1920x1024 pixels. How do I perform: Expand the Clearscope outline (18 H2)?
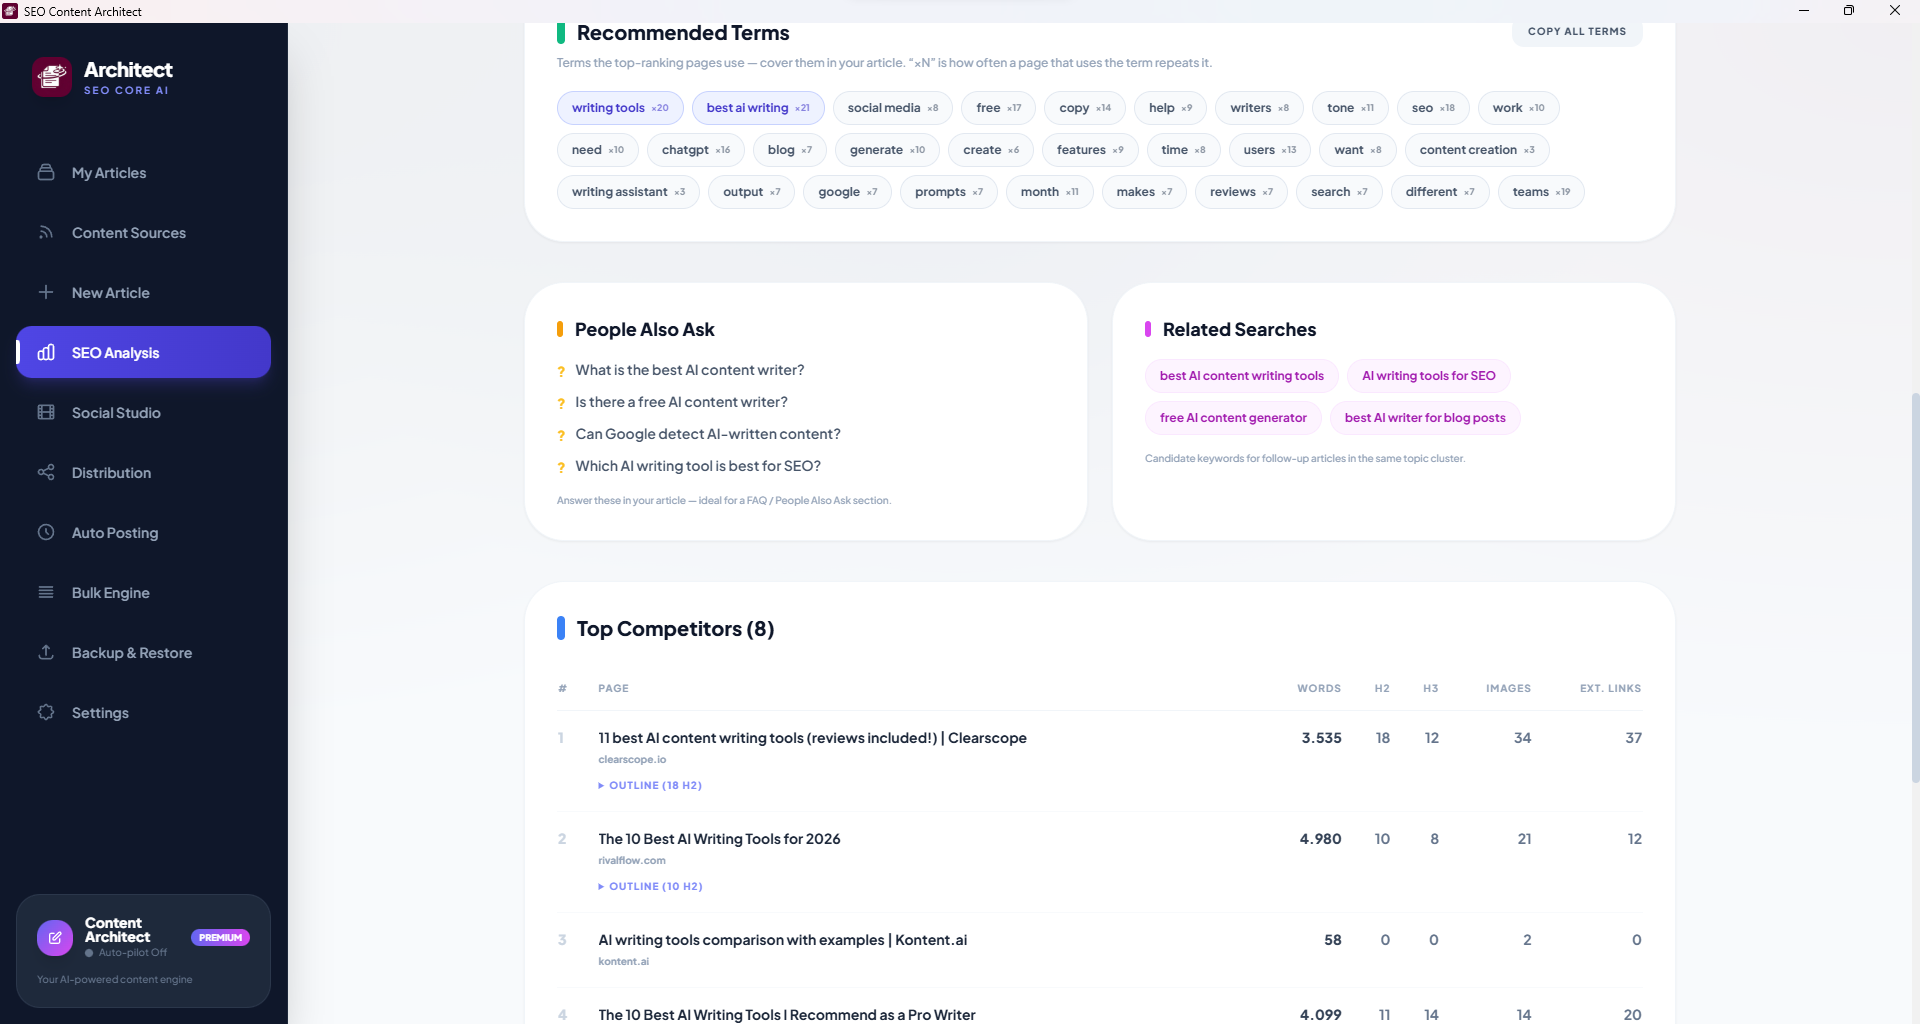coord(650,786)
